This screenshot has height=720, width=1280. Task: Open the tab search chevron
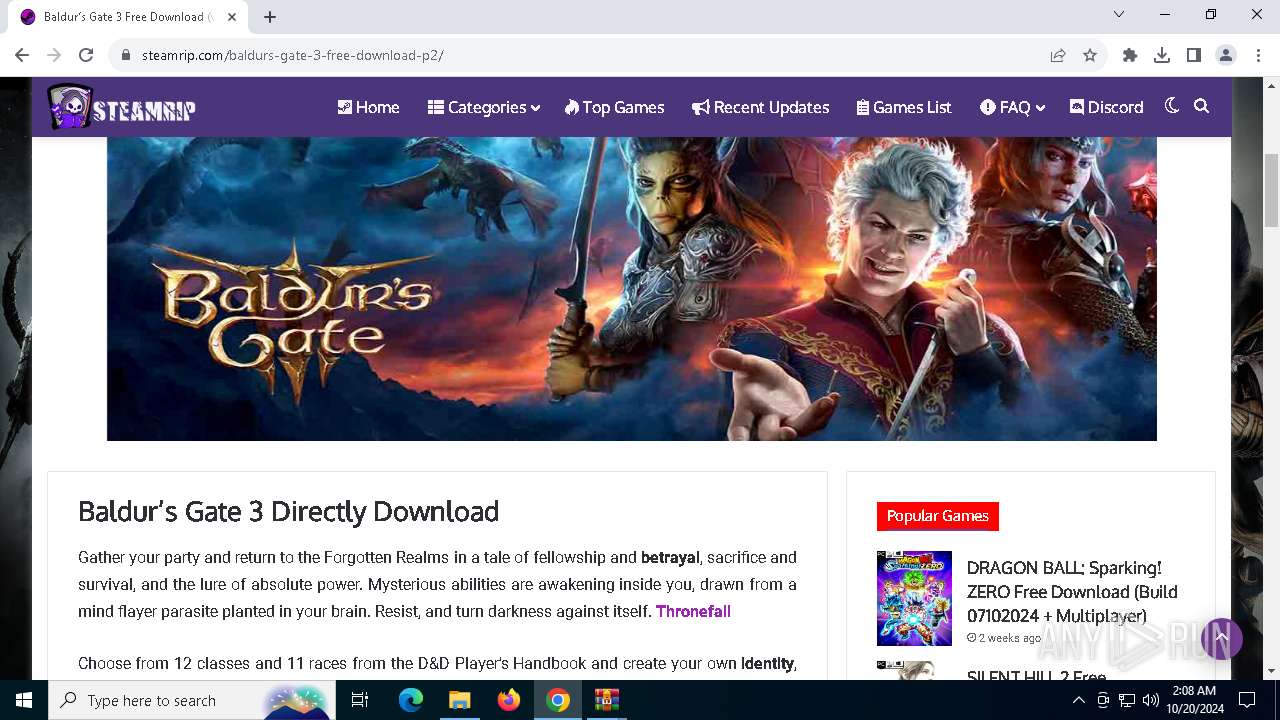pyautogui.click(x=1119, y=14)
